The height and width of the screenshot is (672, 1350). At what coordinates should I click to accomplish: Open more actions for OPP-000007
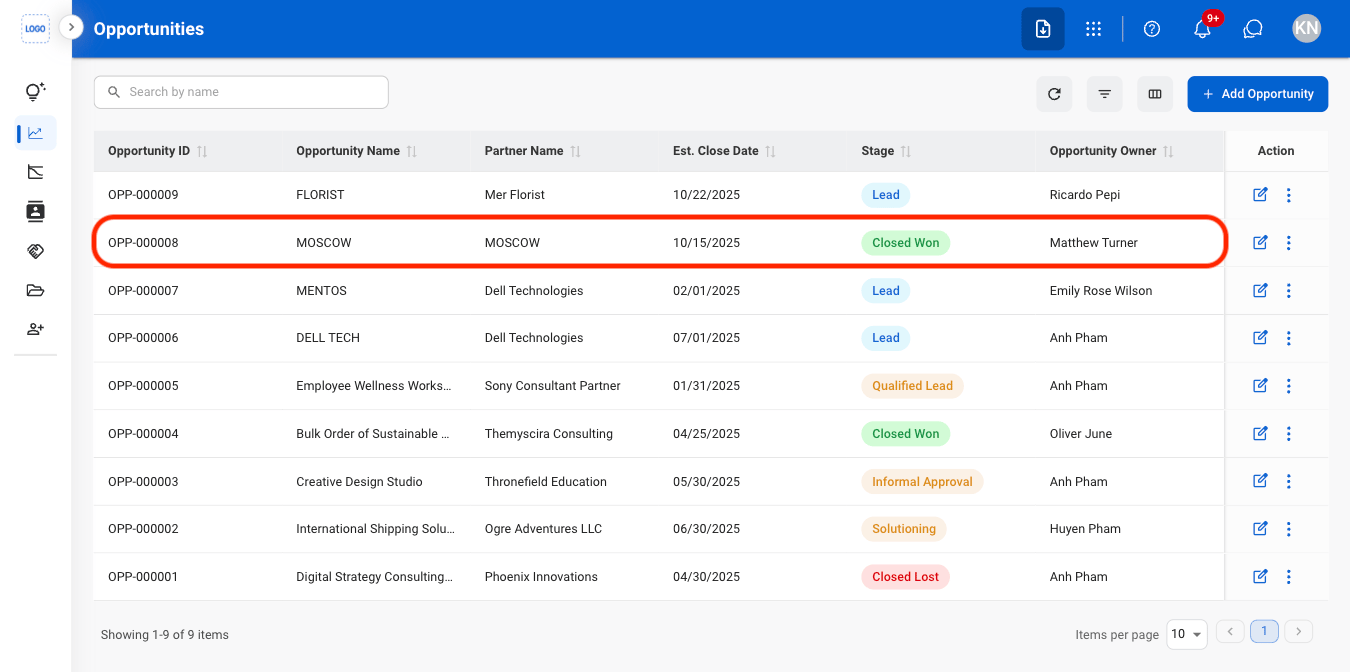(1288, 291)
